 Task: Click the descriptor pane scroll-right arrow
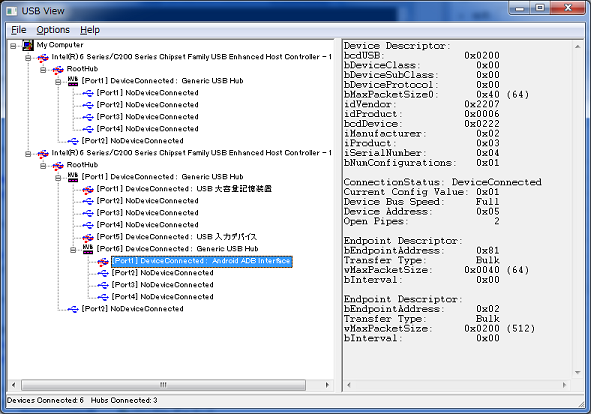click(564, 385)
